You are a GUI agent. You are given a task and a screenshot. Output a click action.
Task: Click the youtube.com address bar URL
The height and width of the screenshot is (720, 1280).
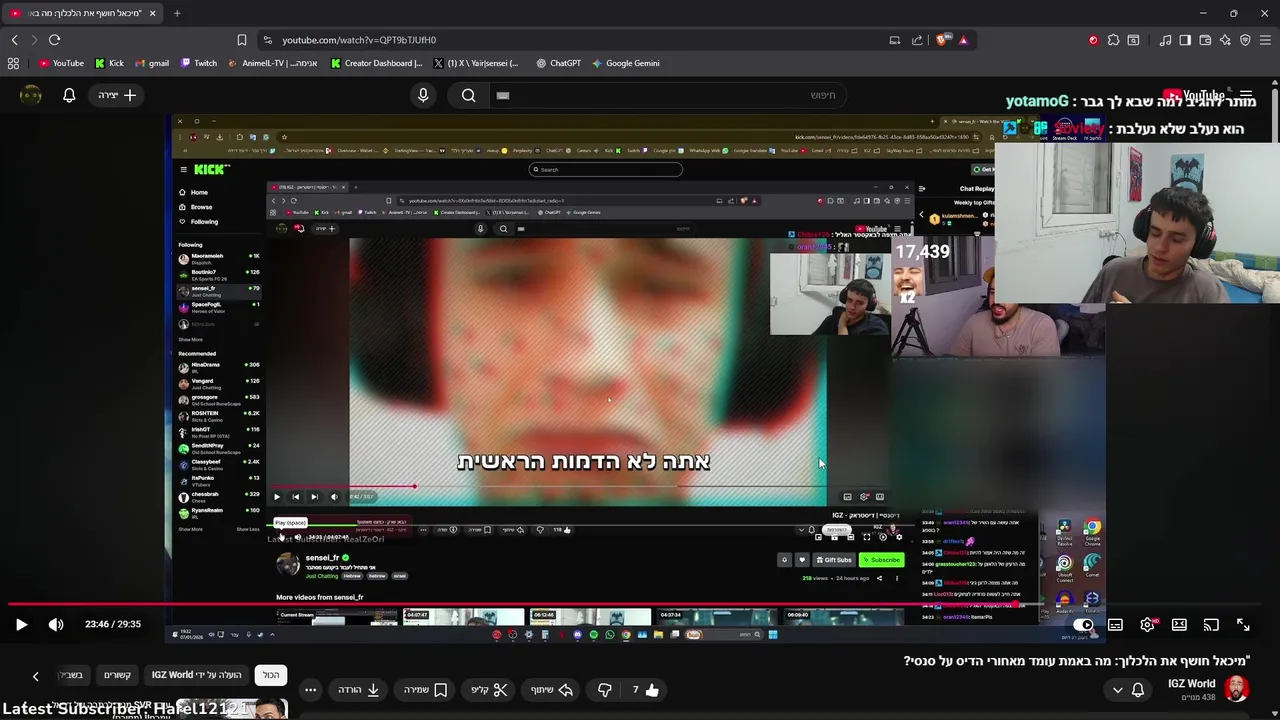coord(359,40)
